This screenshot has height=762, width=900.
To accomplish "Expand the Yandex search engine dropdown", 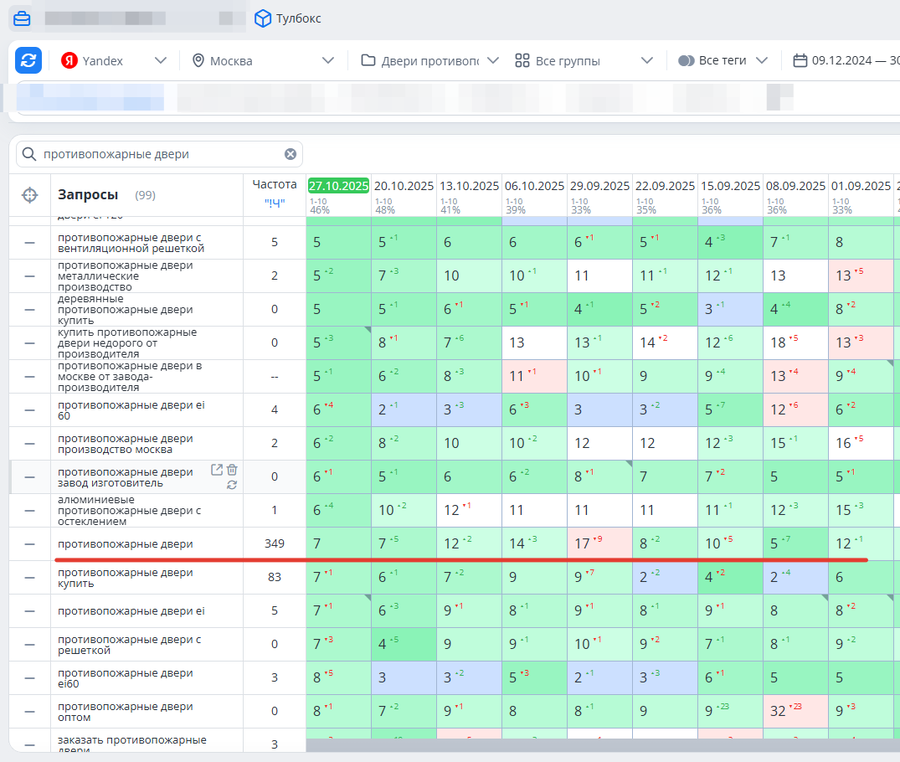I will (x=113, y=61).
